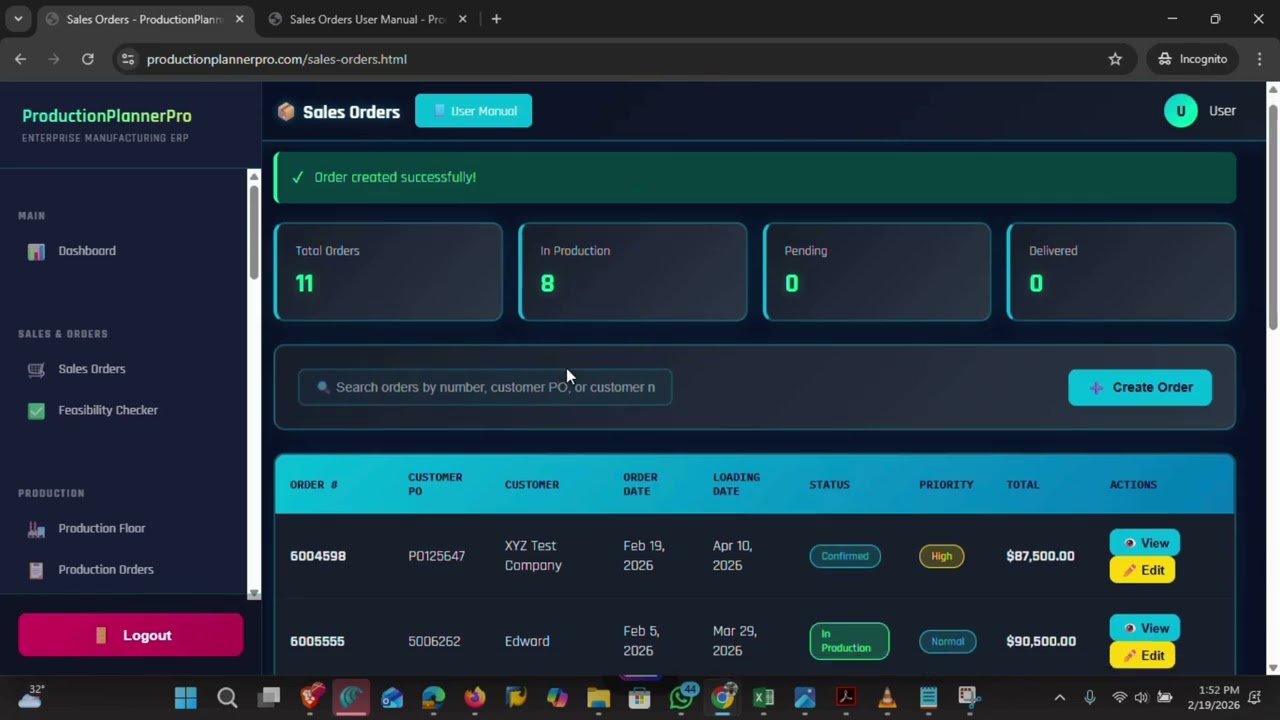Open the tab search dropdown arrow

pyautogui.click(x=18, y=19)
